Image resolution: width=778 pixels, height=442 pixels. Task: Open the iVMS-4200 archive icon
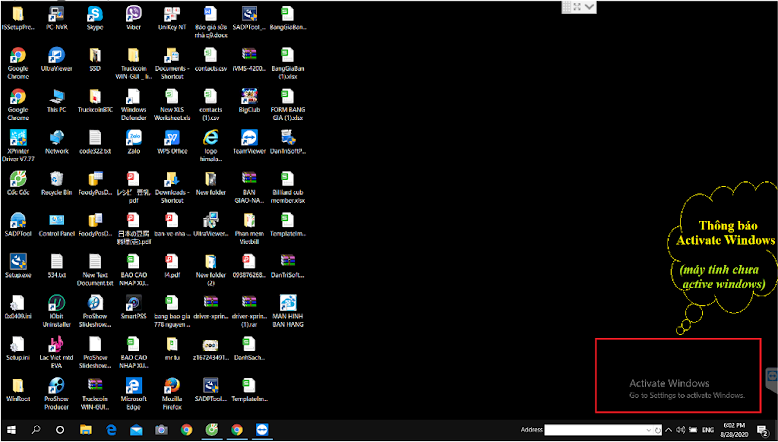click(249, 60)
